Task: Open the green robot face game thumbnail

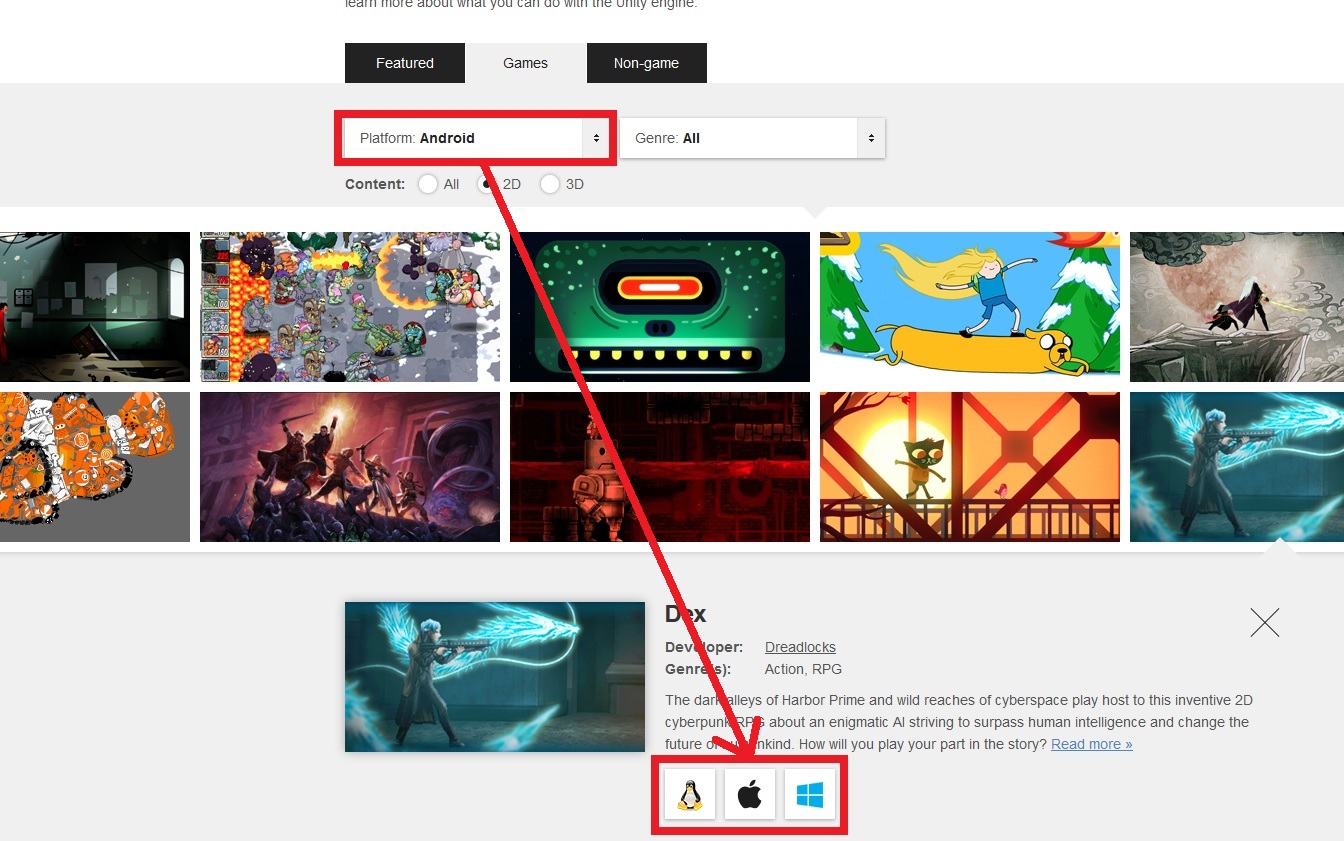Action: [660, 307]
